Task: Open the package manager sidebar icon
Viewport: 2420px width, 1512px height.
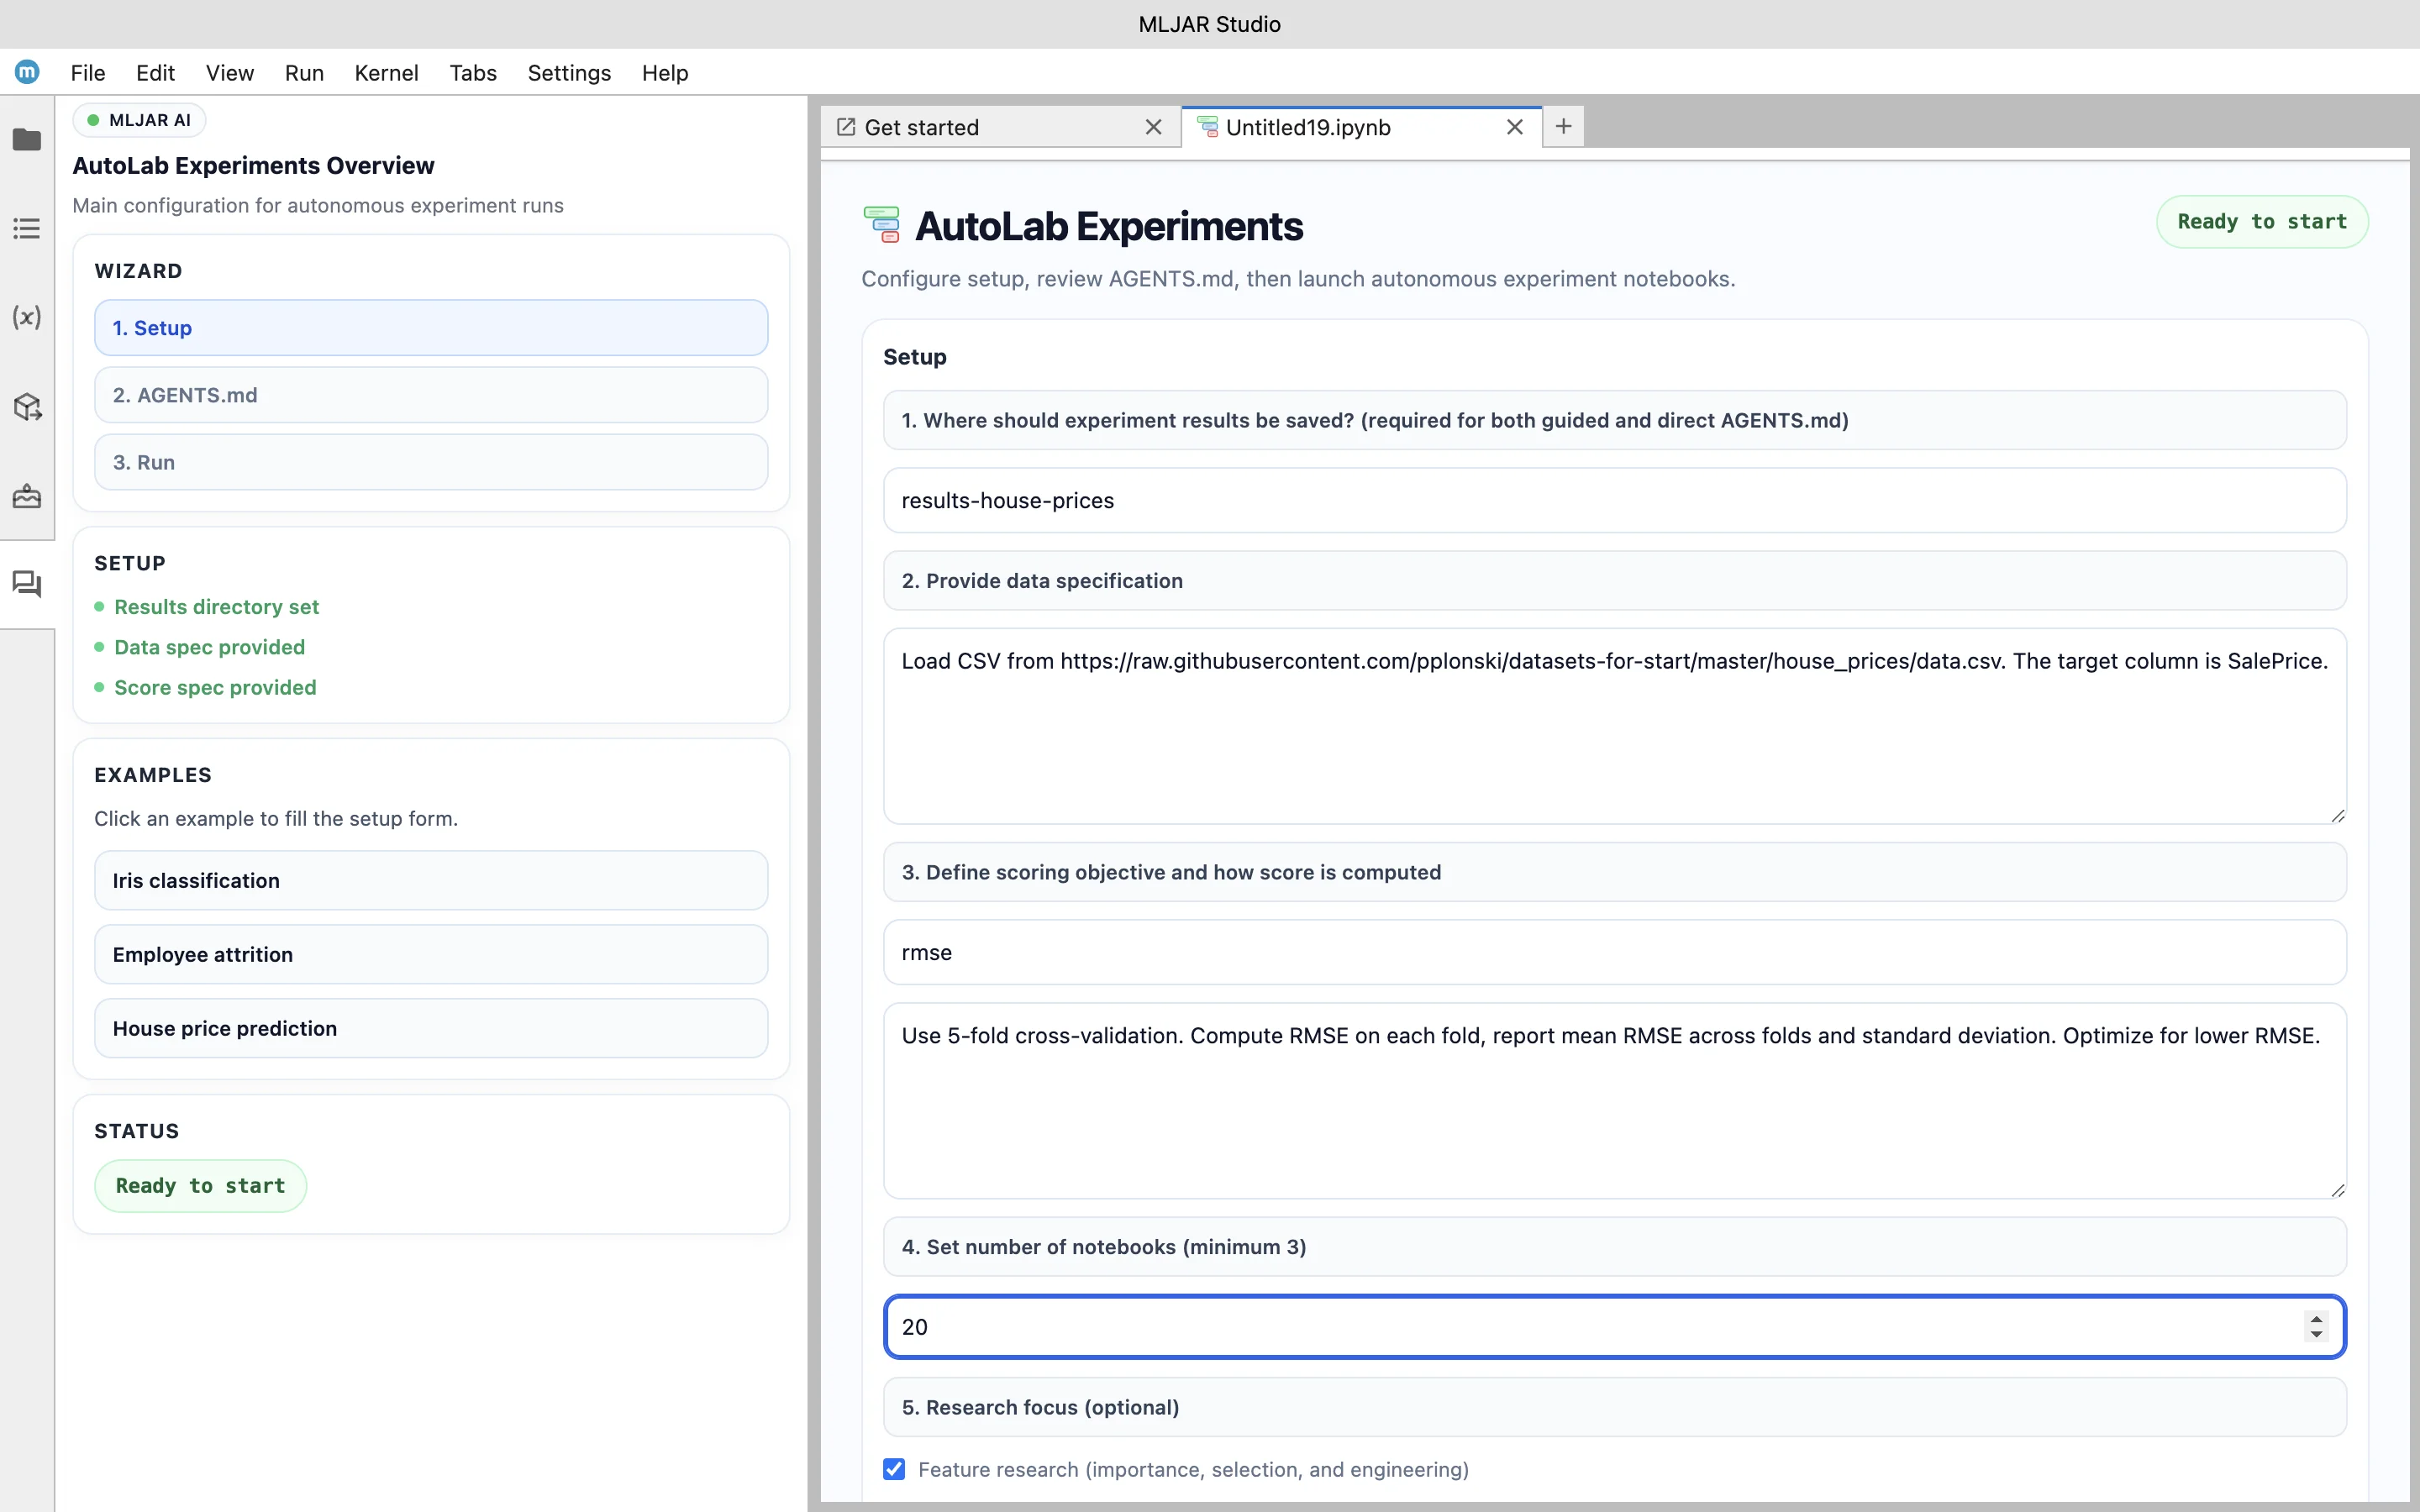Action: [x=27, y=406]
